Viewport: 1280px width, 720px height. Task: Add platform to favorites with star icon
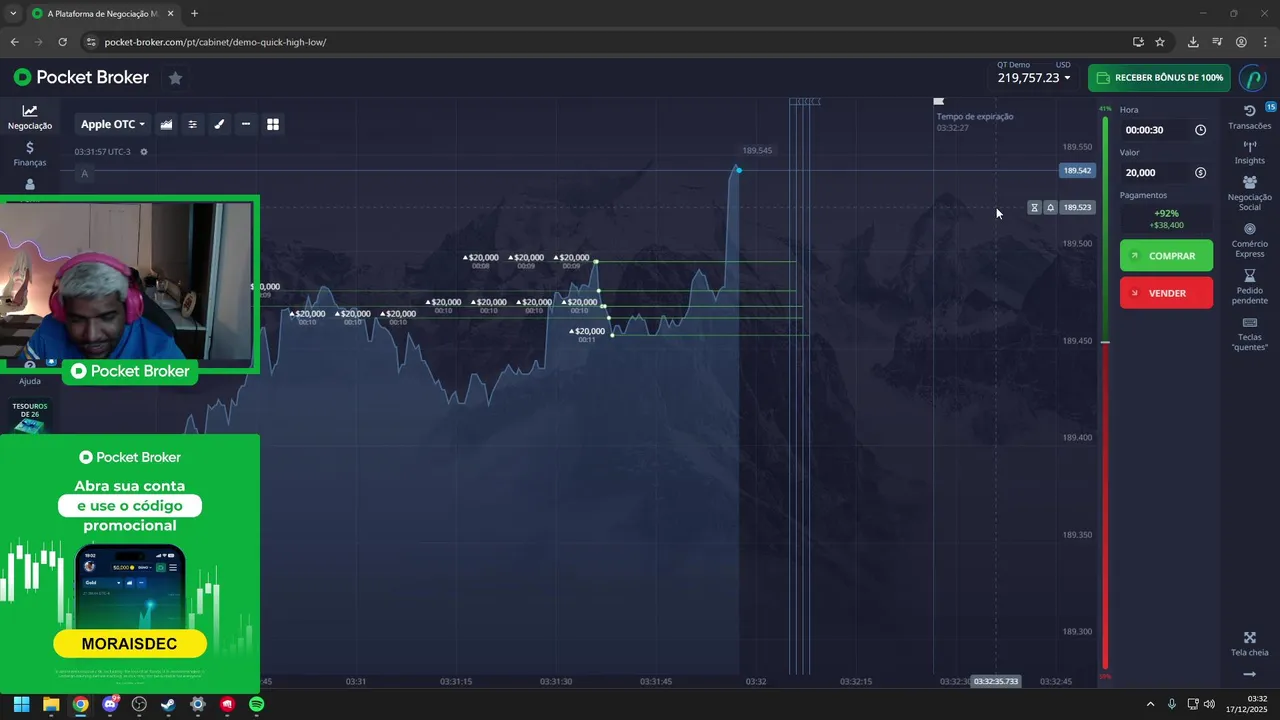(x=175, y=78)
